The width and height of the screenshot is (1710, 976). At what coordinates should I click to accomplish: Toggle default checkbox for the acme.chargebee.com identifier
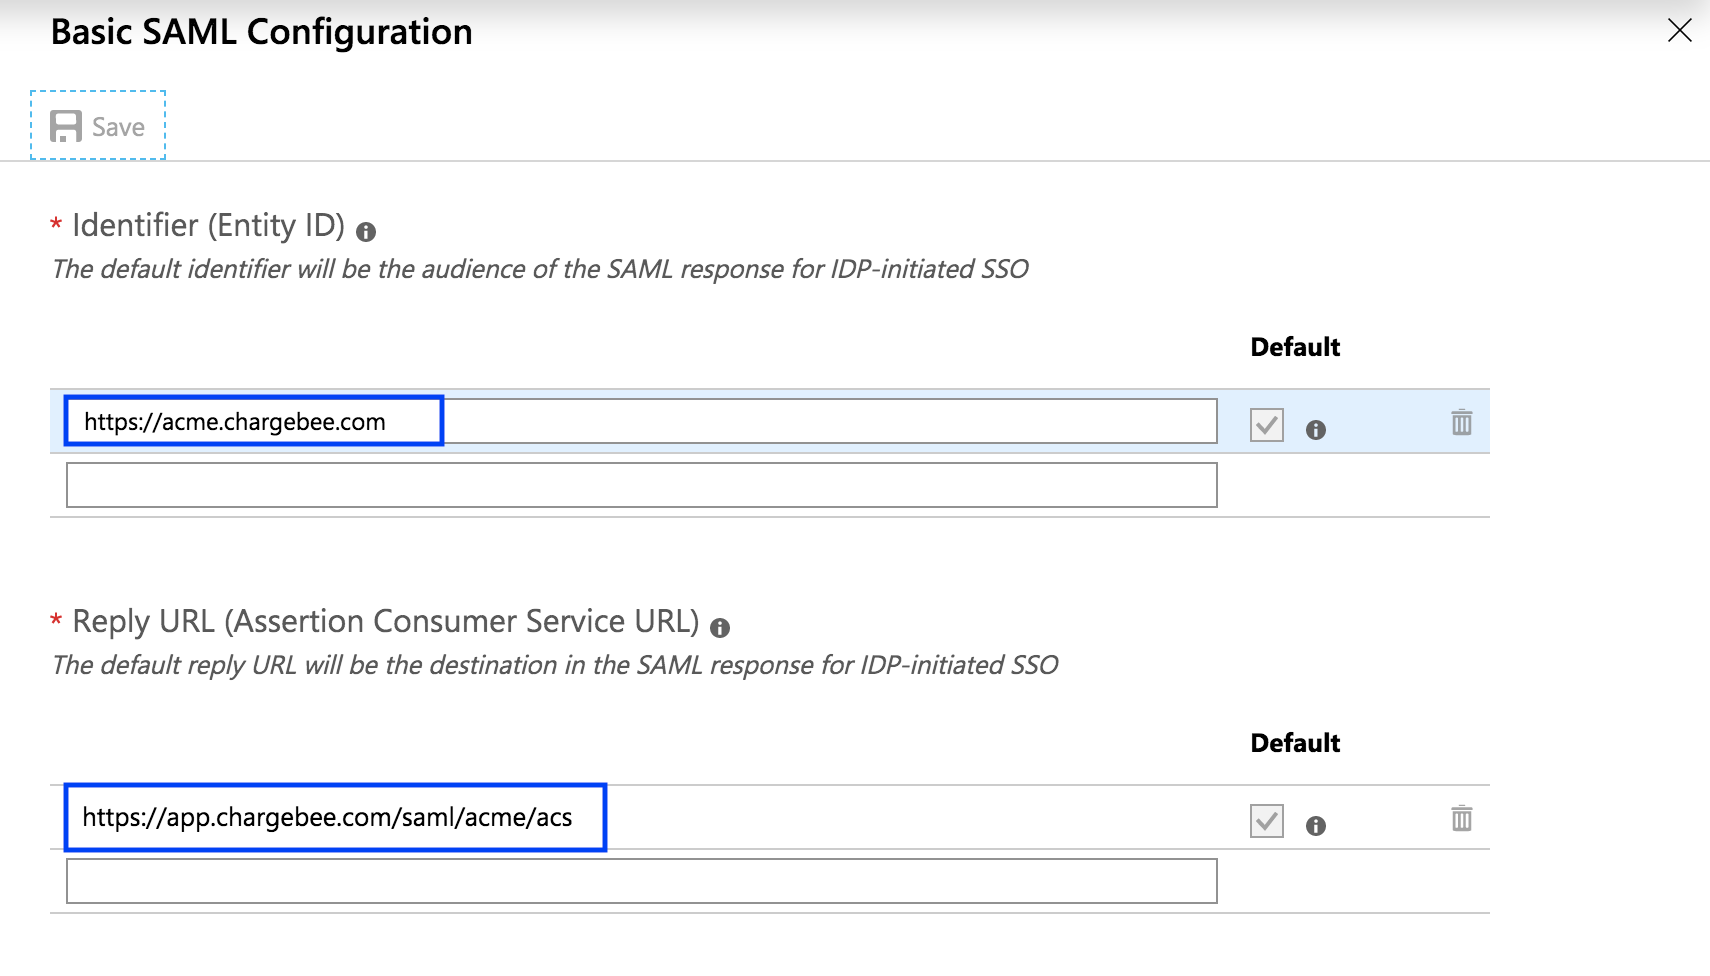(1266, 425)
